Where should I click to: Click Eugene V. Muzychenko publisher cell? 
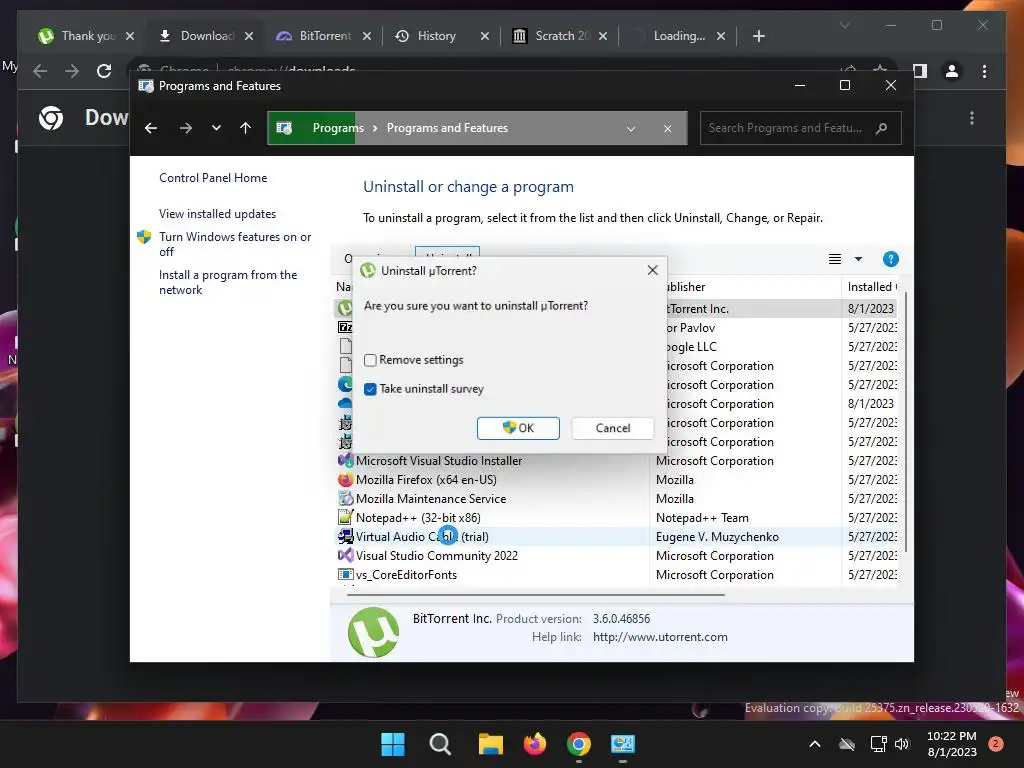coord(717,537)
